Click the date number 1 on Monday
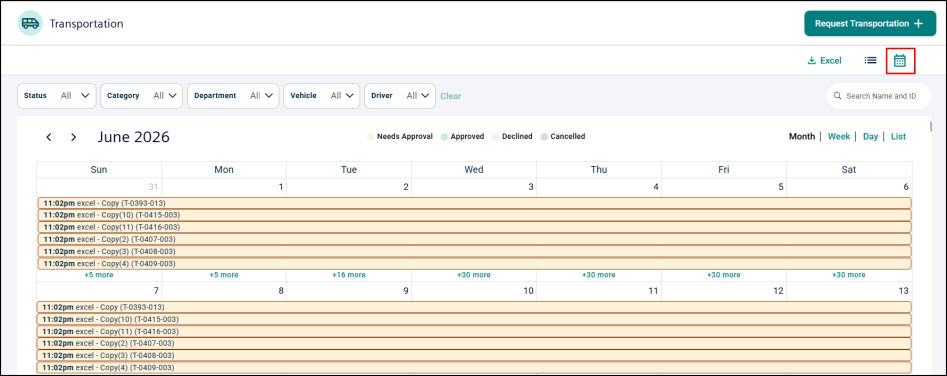 tap(281, 187)
